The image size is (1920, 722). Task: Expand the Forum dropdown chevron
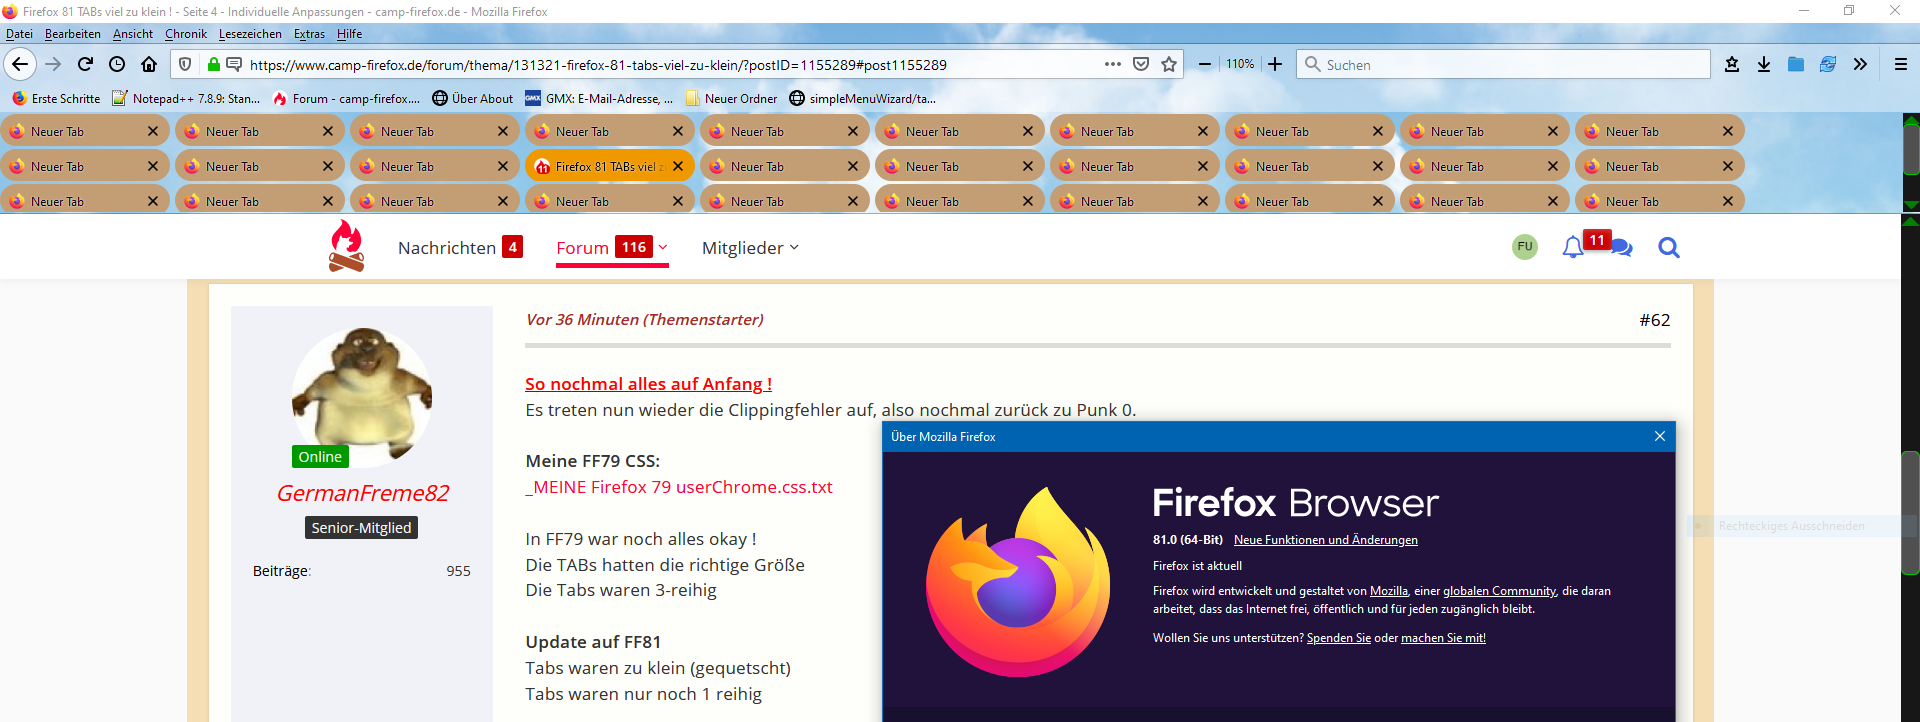click(662, 247)
